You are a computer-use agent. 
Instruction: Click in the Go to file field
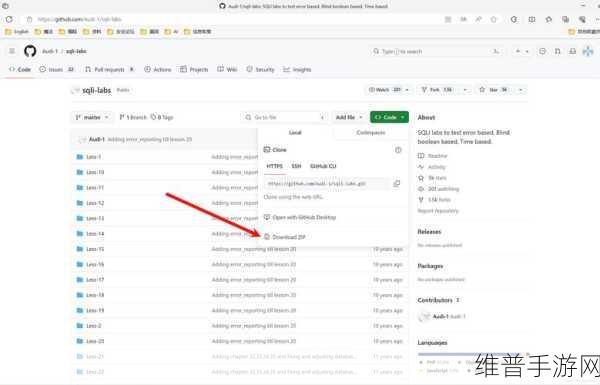point(284,117)
